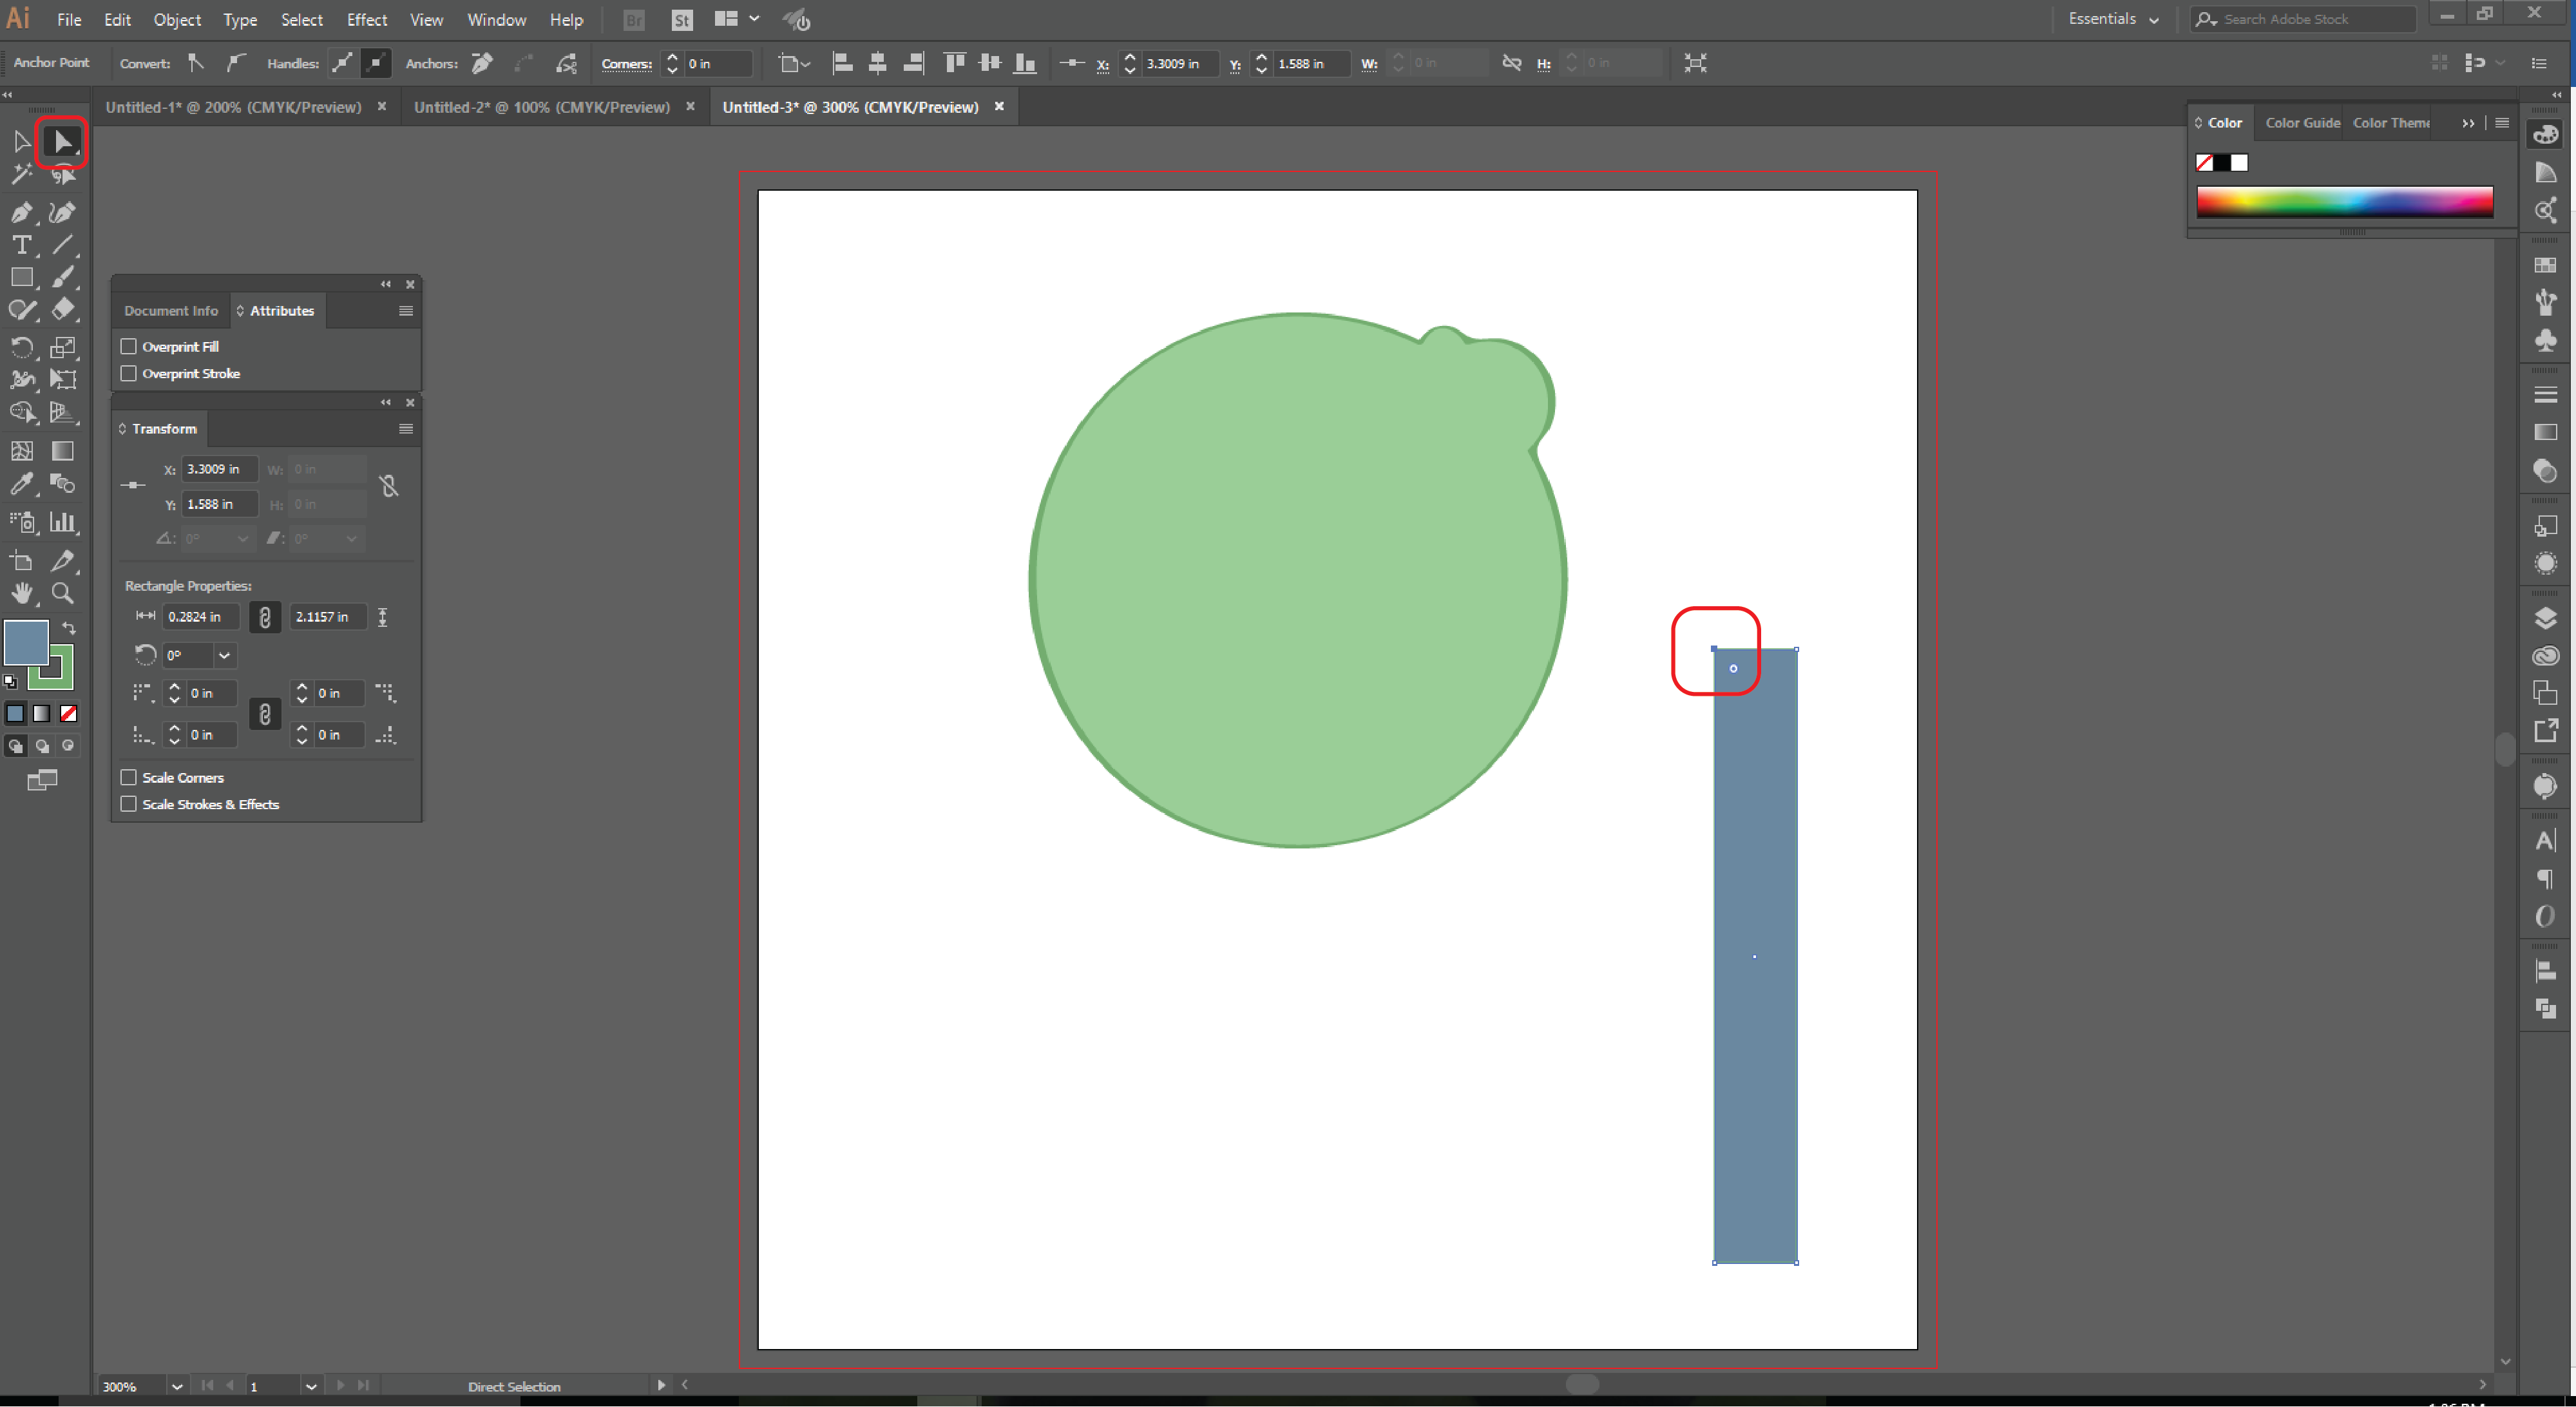This screenshot has height=1407, width=2576.
Task: Select the Eraser tool
Action: click(63, 310)
